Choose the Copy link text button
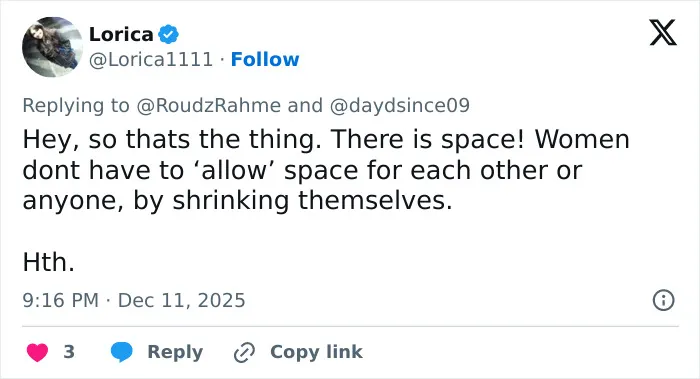 (316, 352)
